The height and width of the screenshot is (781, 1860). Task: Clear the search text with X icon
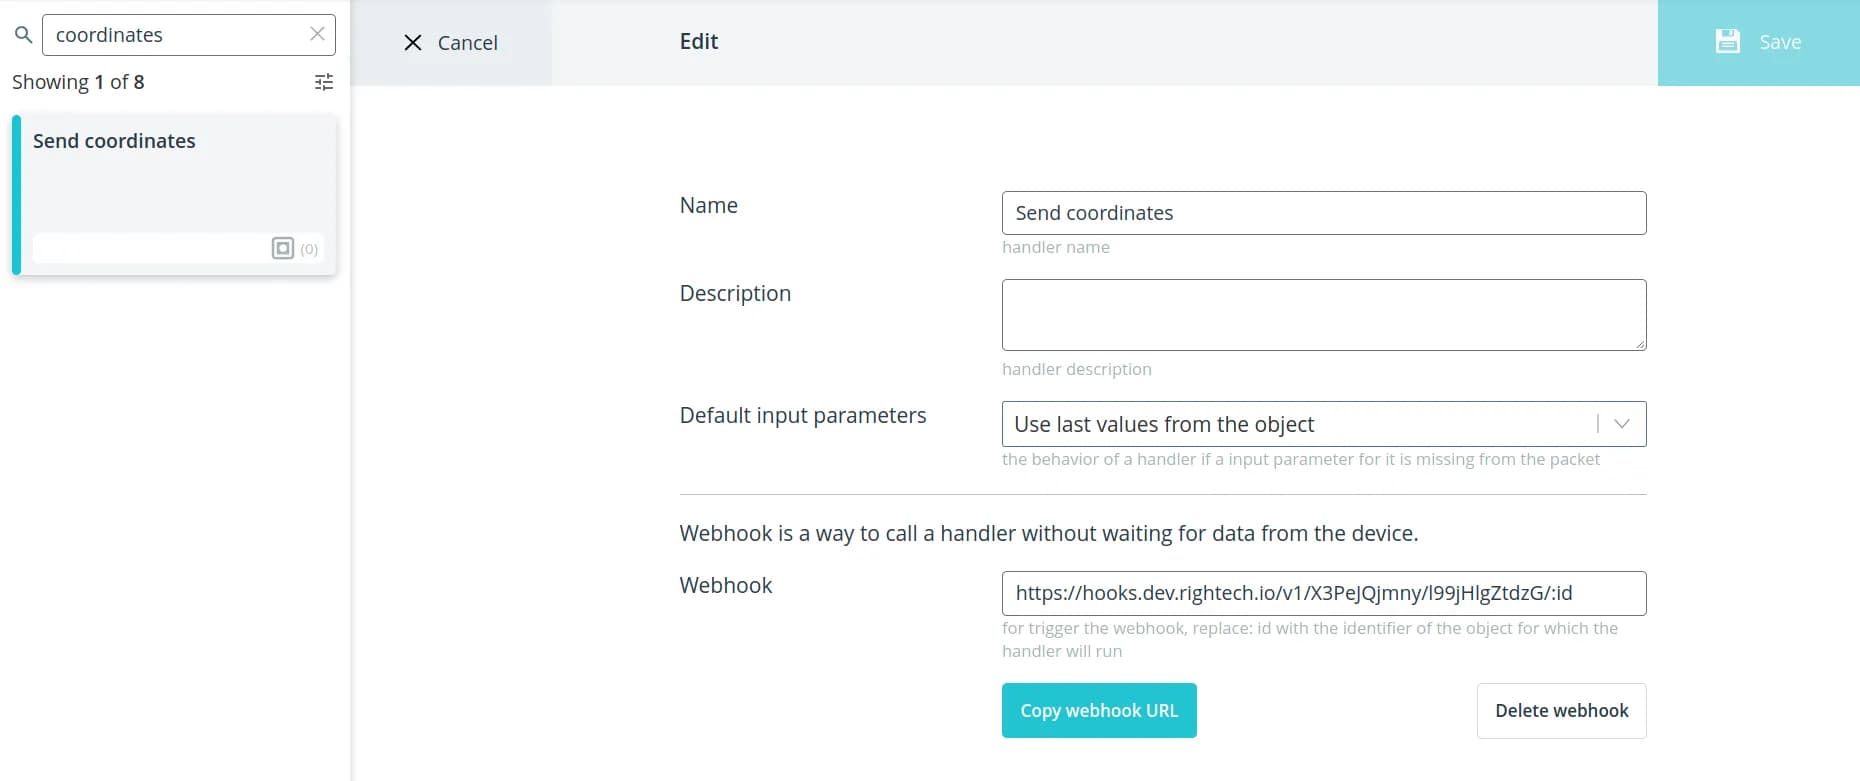point(317,34)
